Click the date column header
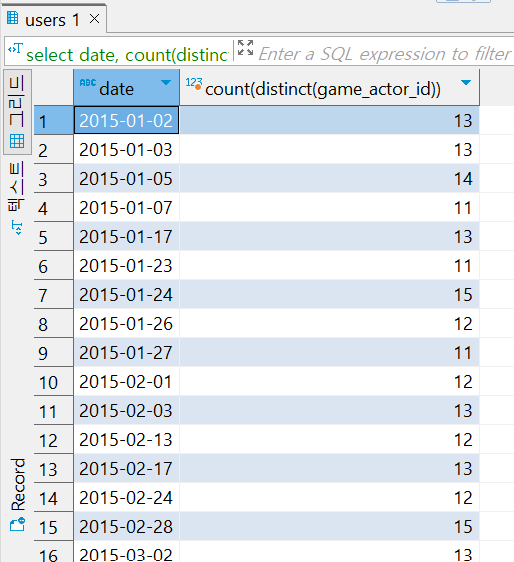The width and height of the screenshot is (514, 562). tap(126, 88)
